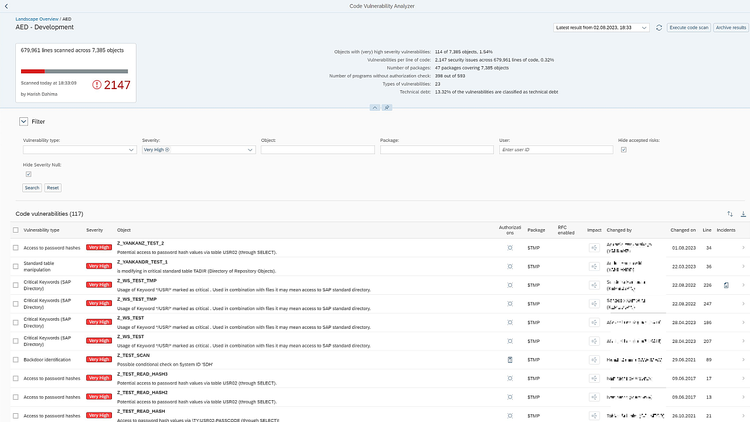This screenshot has width=750, height=422.
Task: Open table sort settings icon
Action: (730, 214)
